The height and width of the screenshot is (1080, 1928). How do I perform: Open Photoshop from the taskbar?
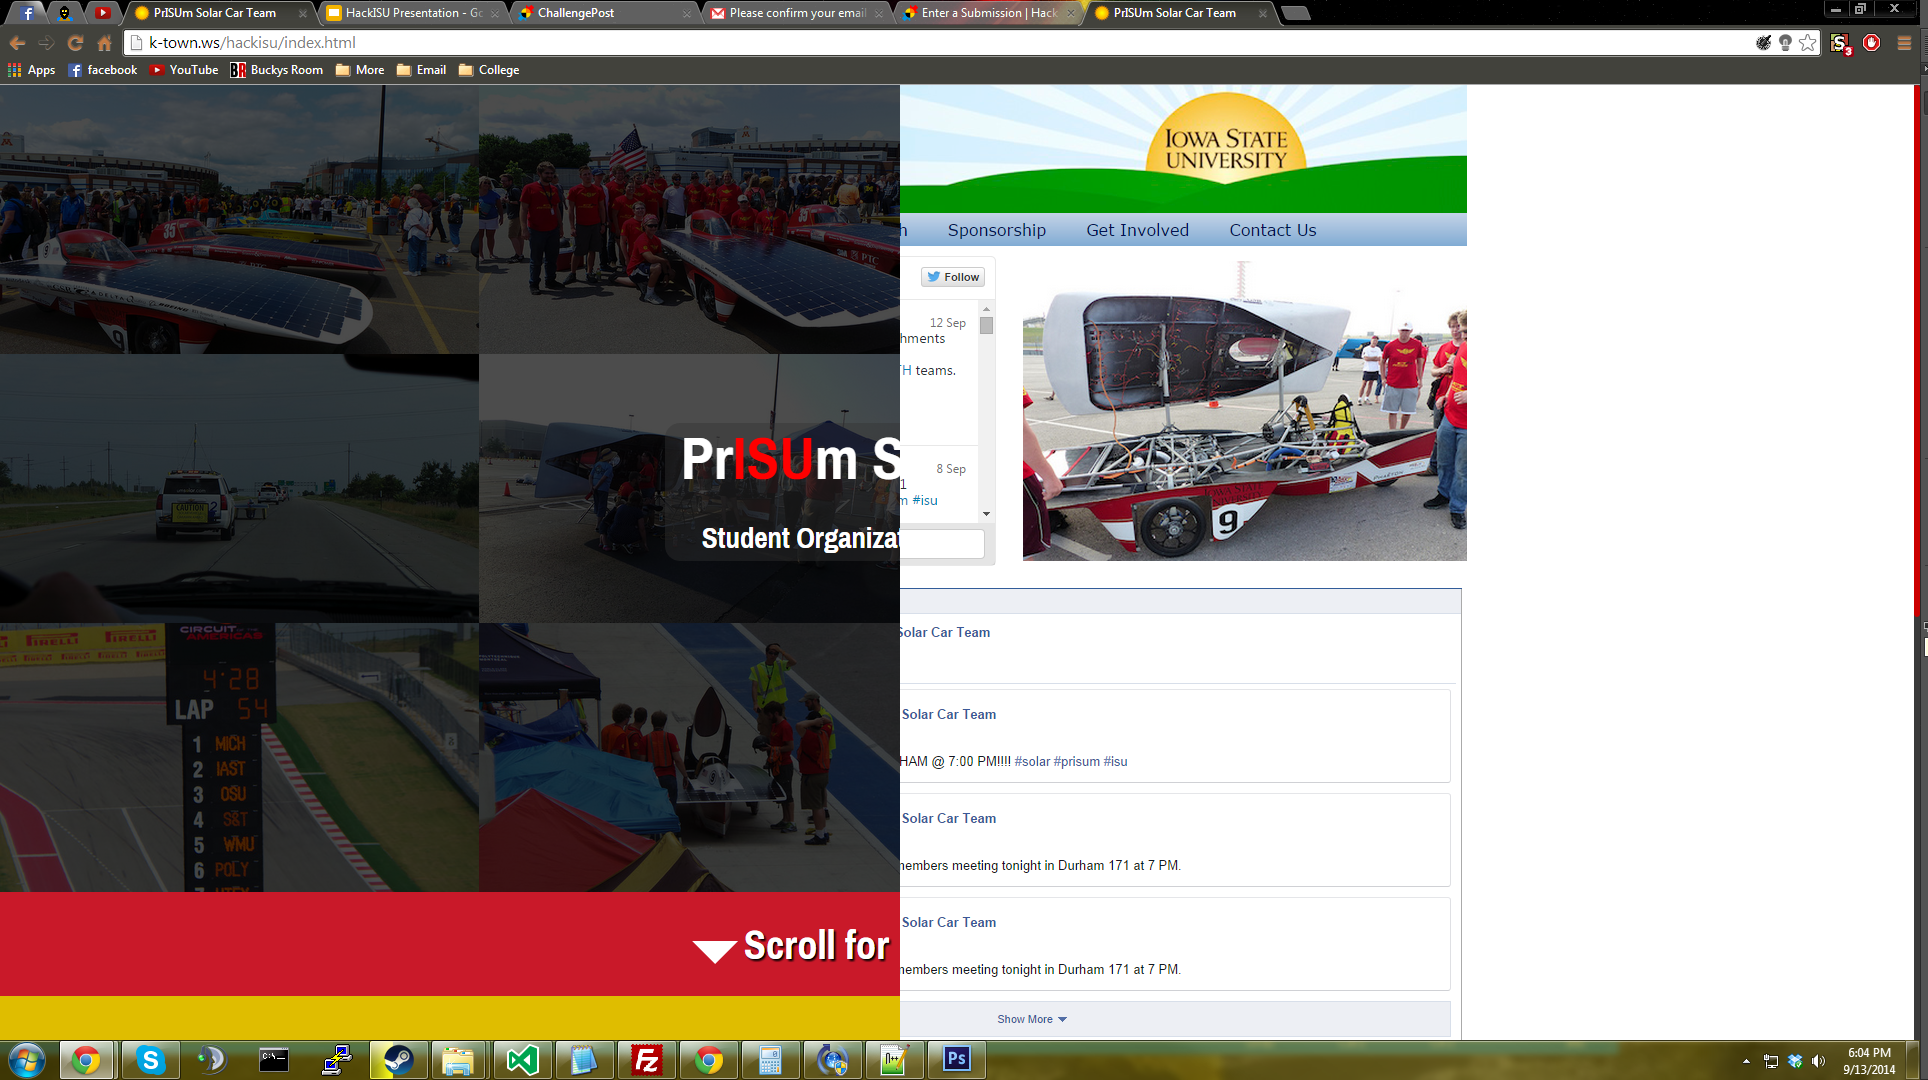click(956, 1060)
